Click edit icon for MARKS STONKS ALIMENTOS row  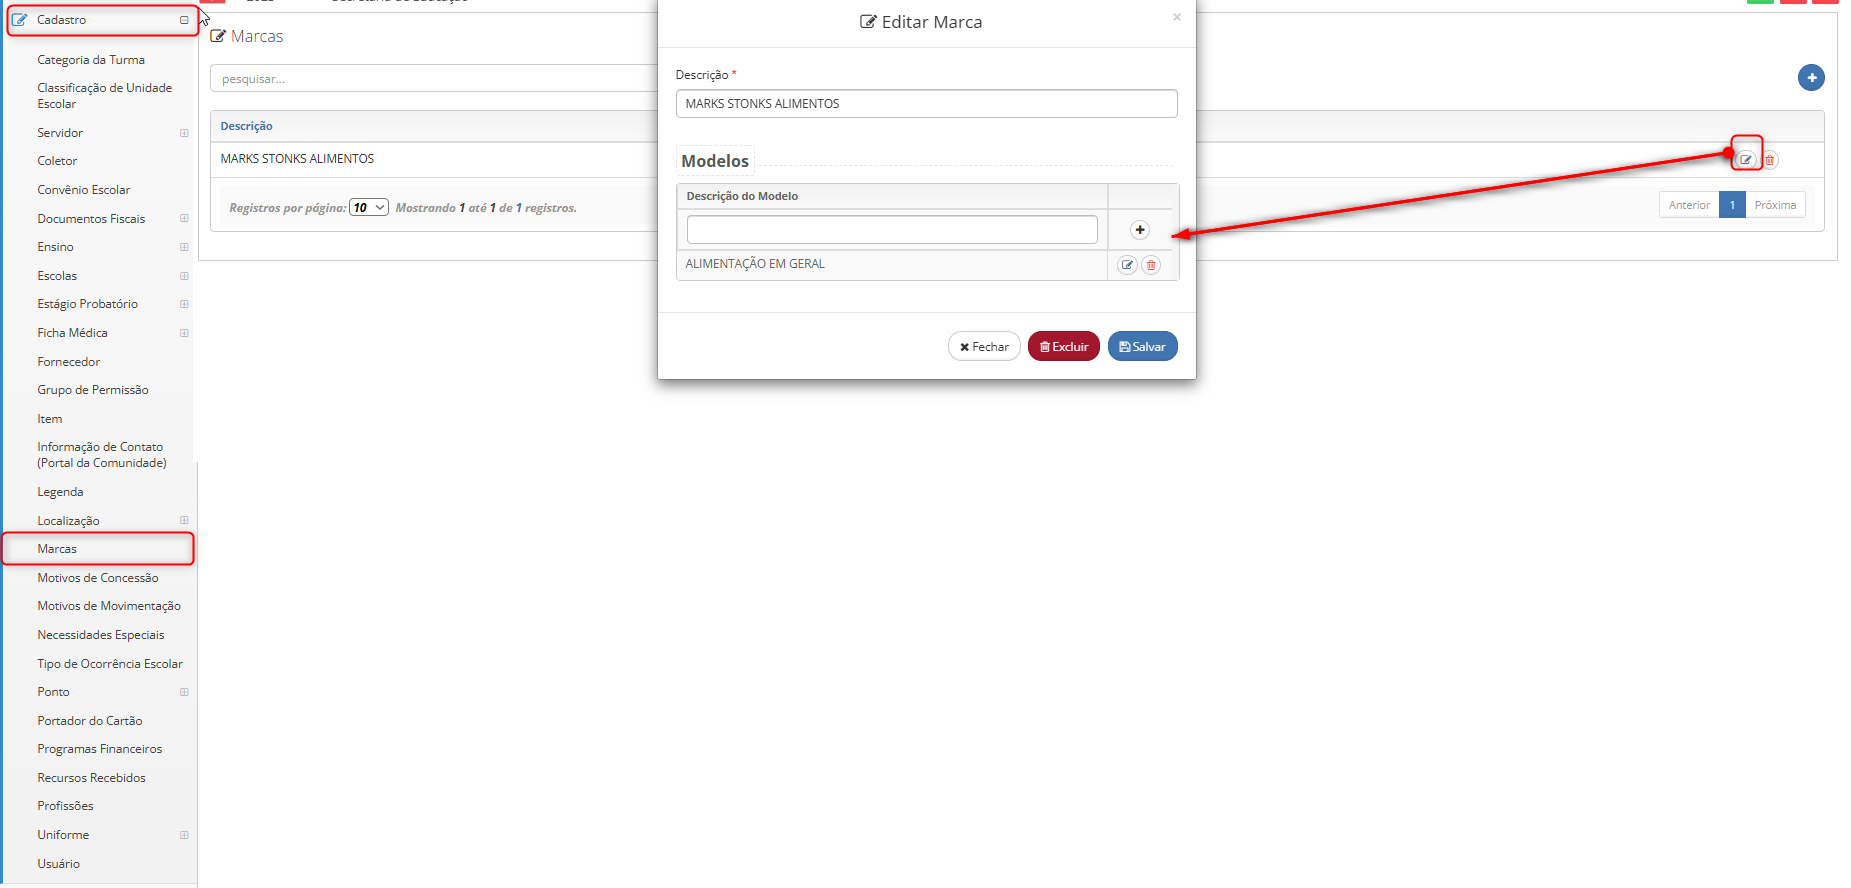click(x=1746, y=160)
